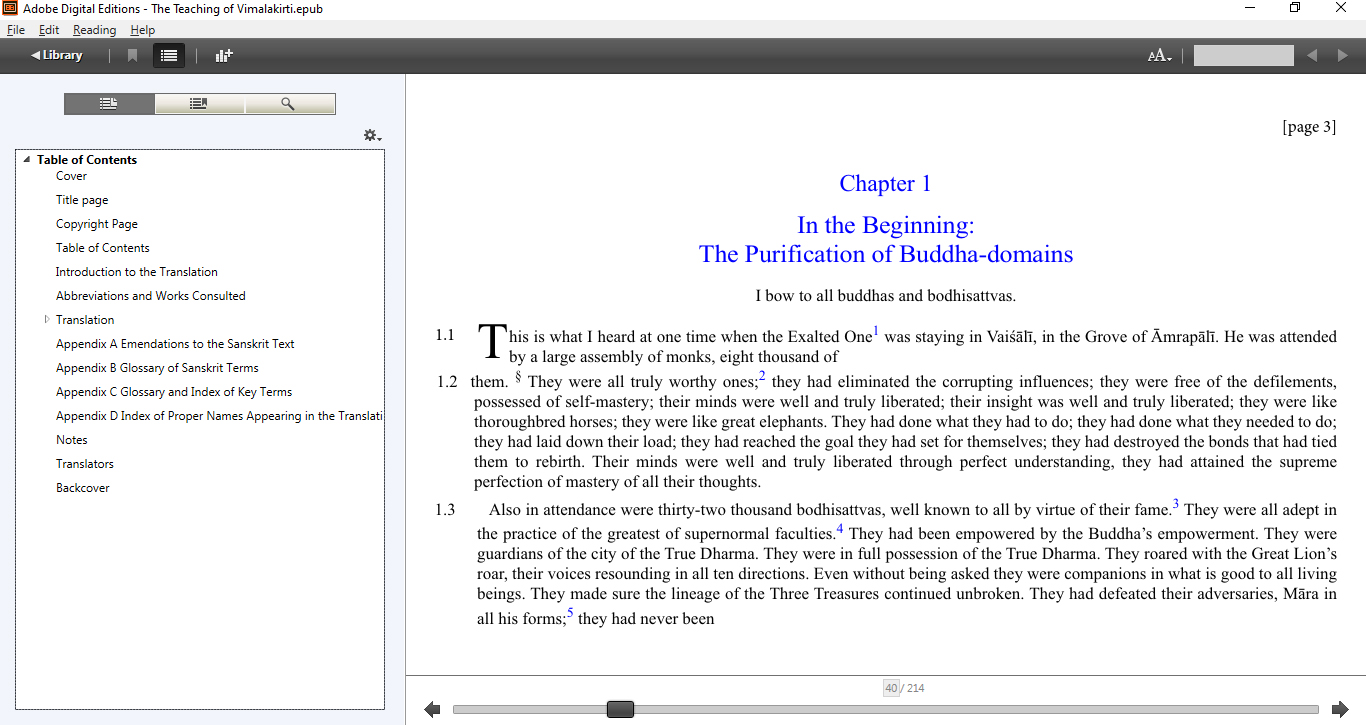Return to the Library view
Screen dimensions: 1366x725
pyautogui.click(x=56, y=55)
